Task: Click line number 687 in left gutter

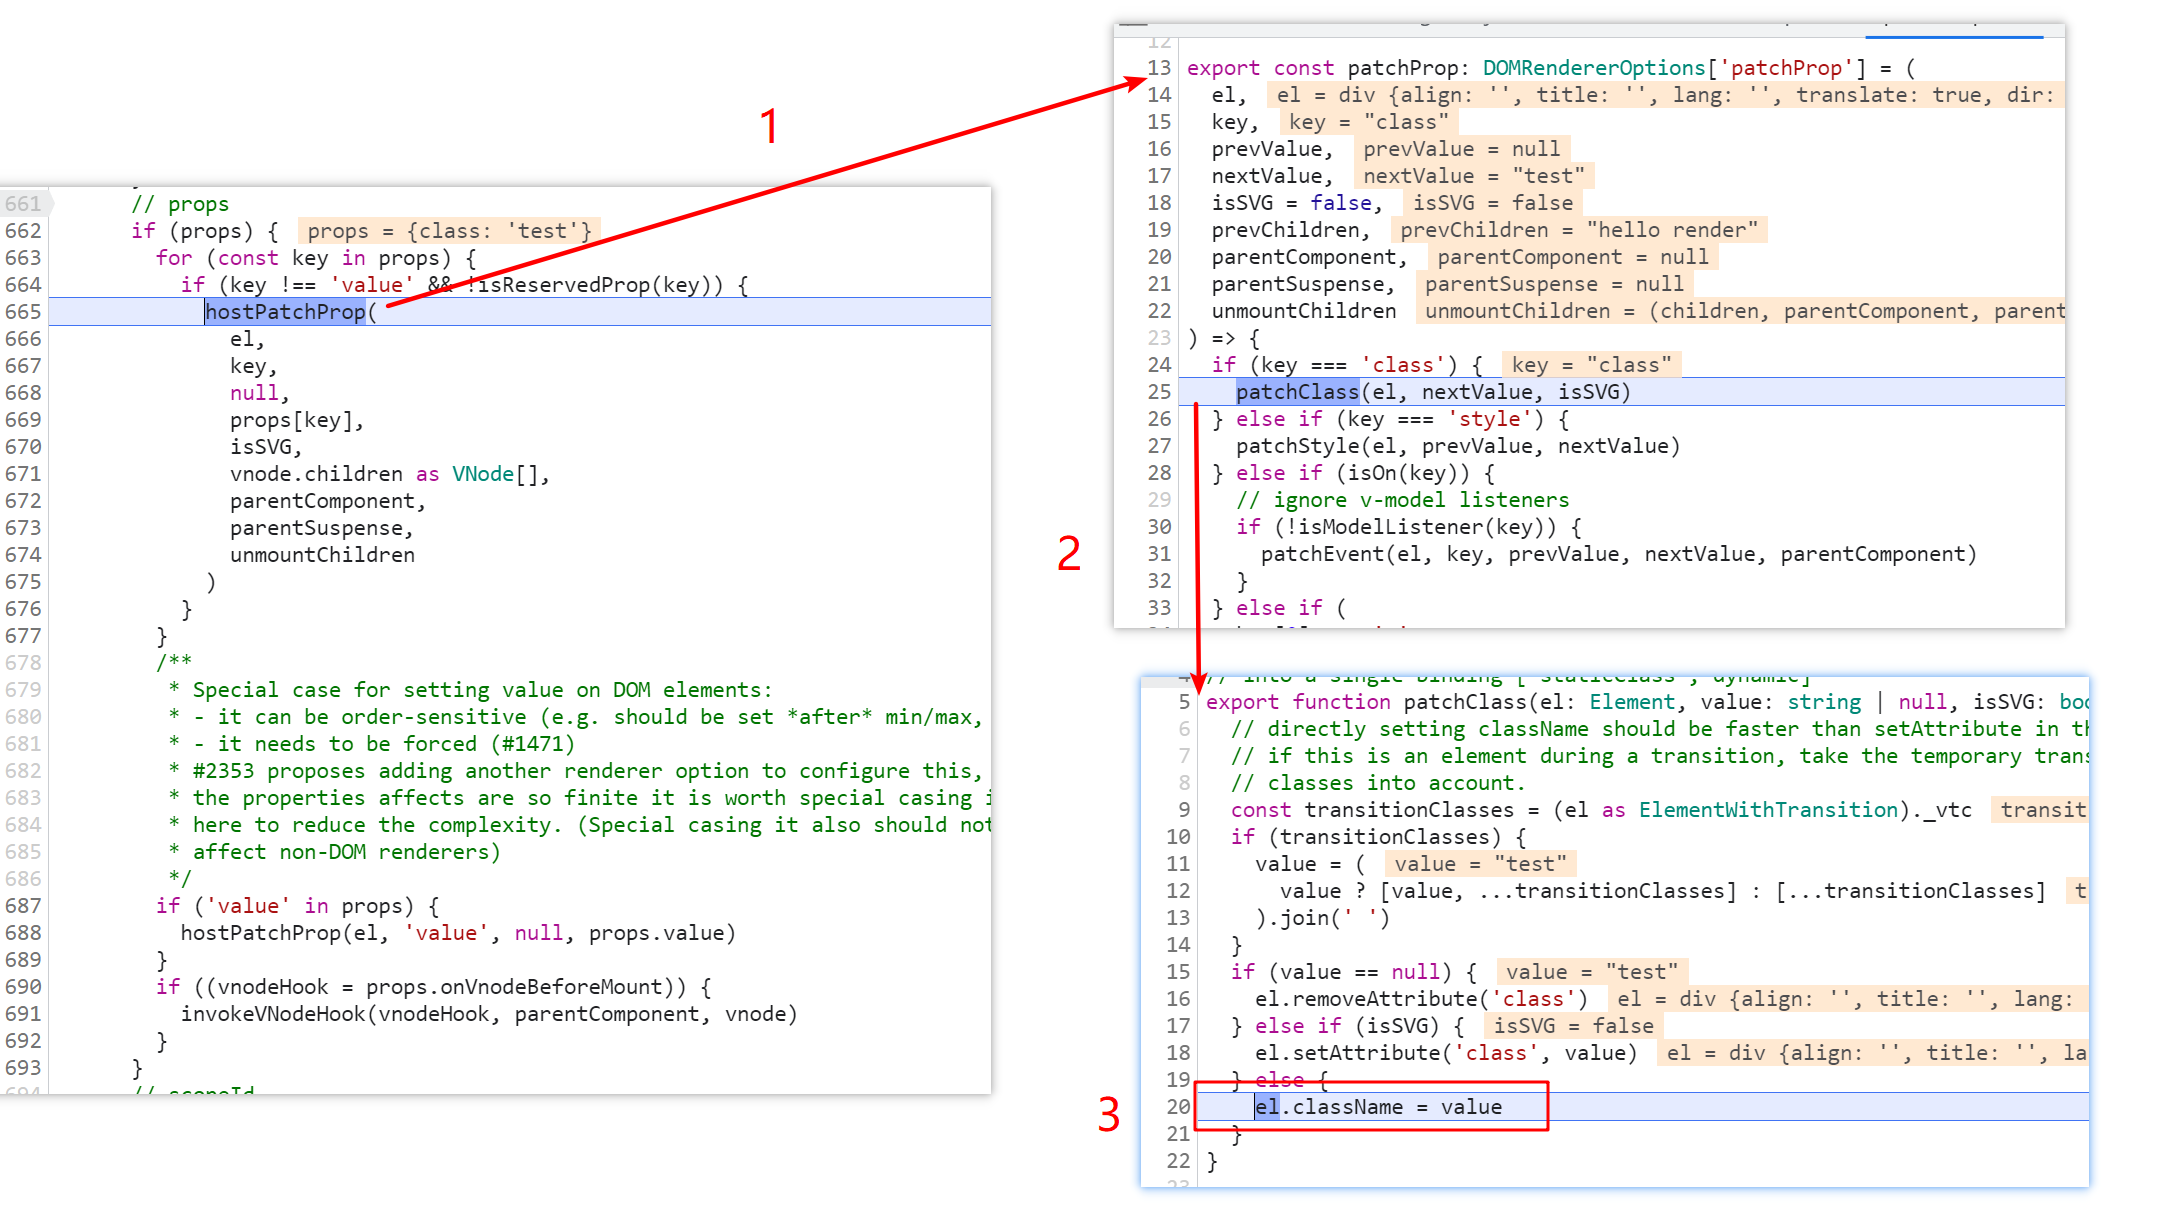Action: pos(23,906)
